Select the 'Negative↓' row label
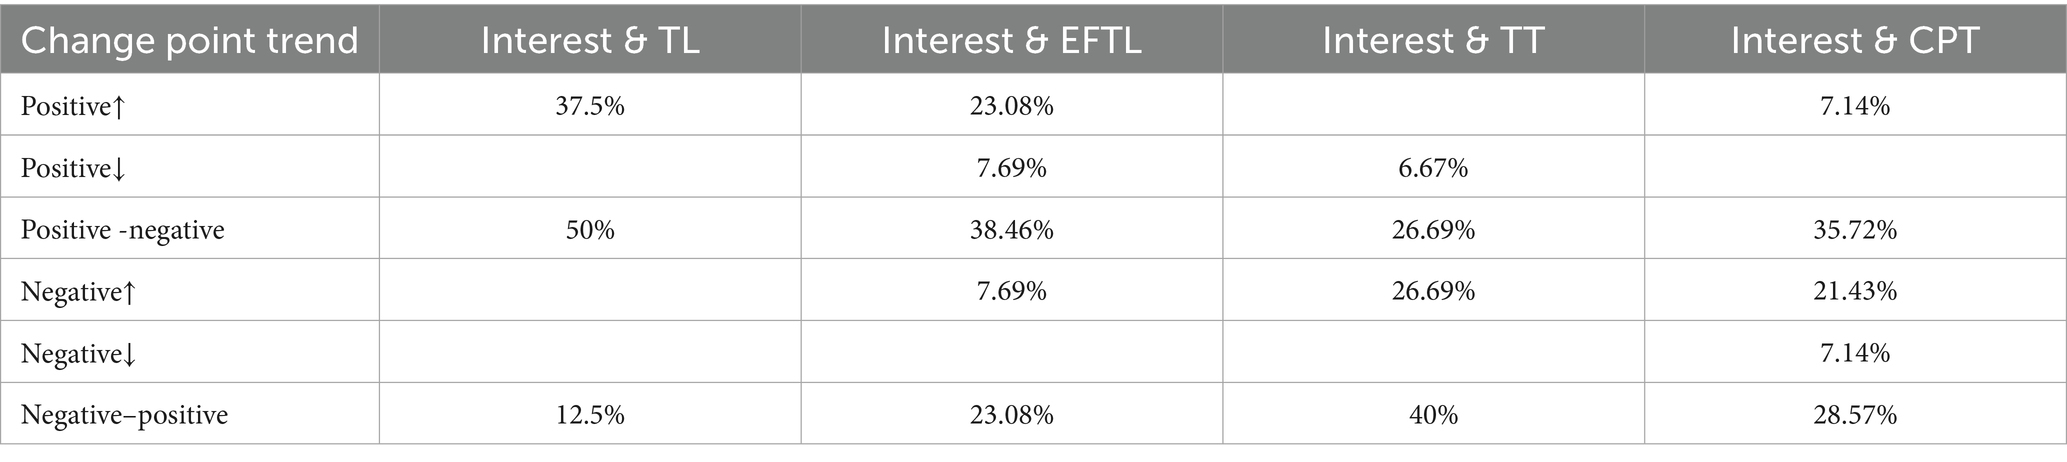The height and width of the screenshot is (462, 2067). pyautogui.click(x=80, y=354)
